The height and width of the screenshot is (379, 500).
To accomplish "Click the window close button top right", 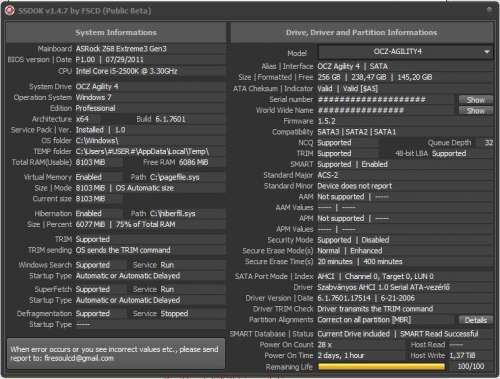I will (x=489, y=10).
